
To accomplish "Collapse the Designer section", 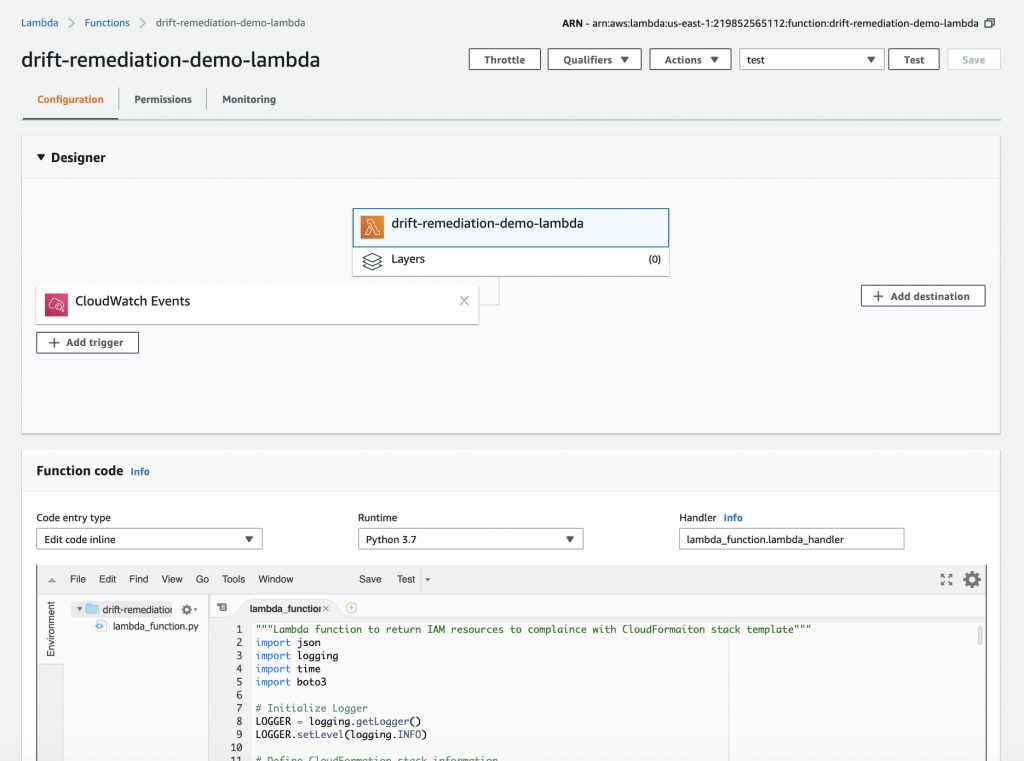I will click(x=40, y=157).
